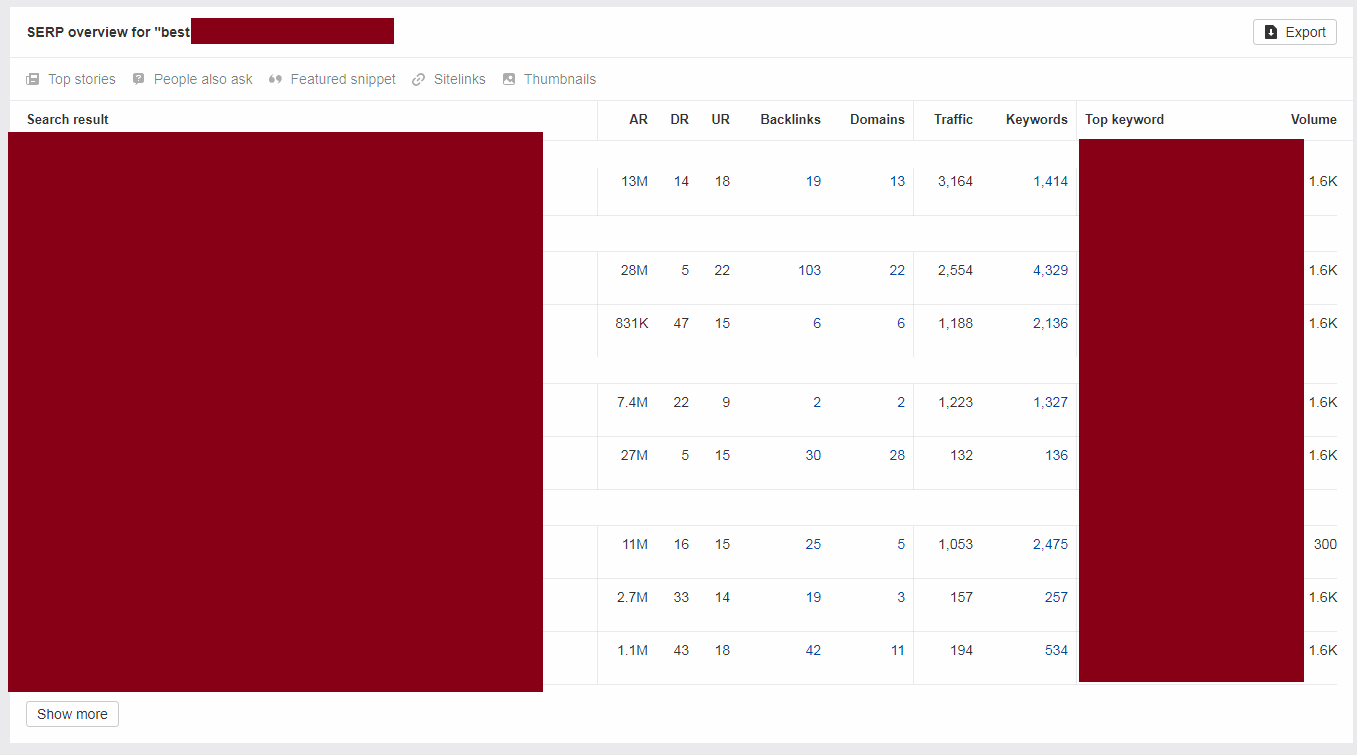Click the UR column header
1357x755 pixels.
click(x=720, y=119)
